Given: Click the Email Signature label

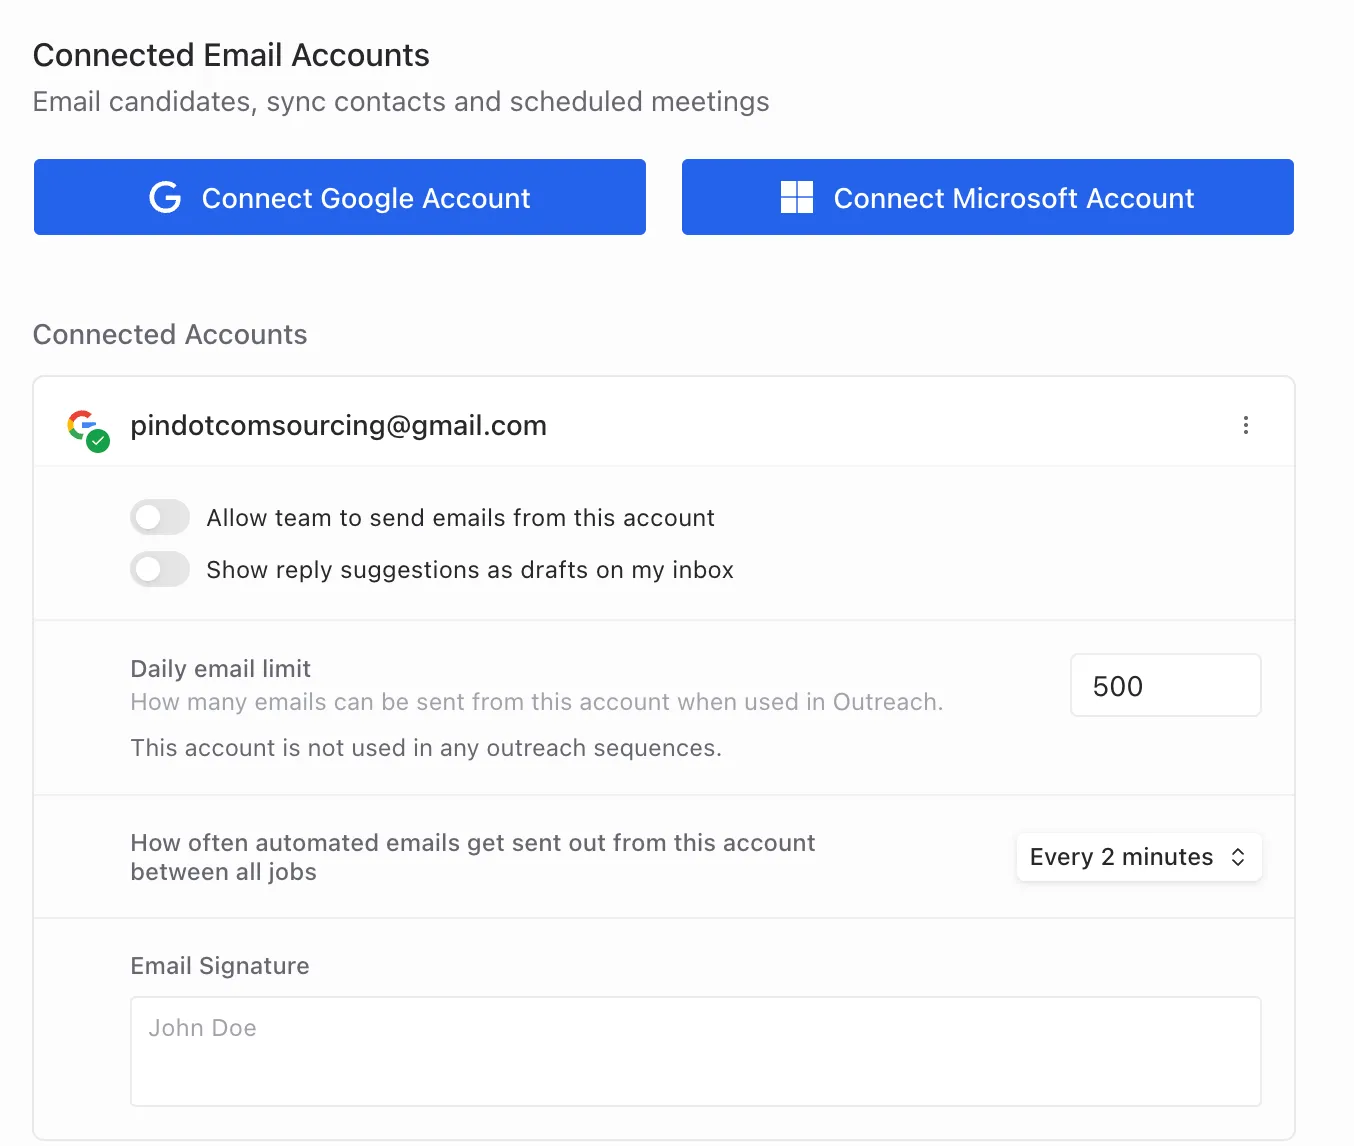Looking at the screenshot, I should point(220,966).
